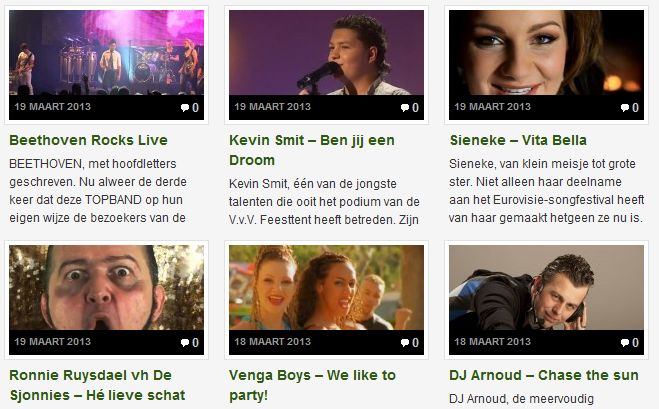Open Venga Boys – We like to party! link
Image resolution: width=659 pixels, height=409 pixels.
(x=312, y=385)
